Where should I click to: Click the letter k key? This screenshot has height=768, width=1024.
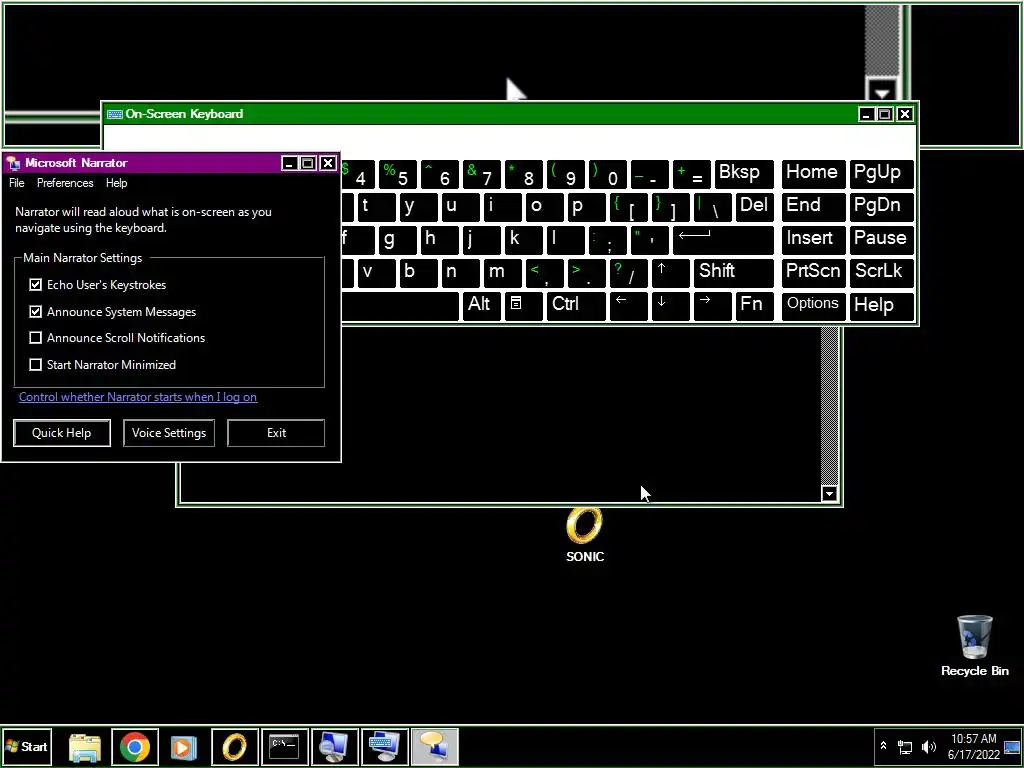pyautogui.click(x=523, y=239)
